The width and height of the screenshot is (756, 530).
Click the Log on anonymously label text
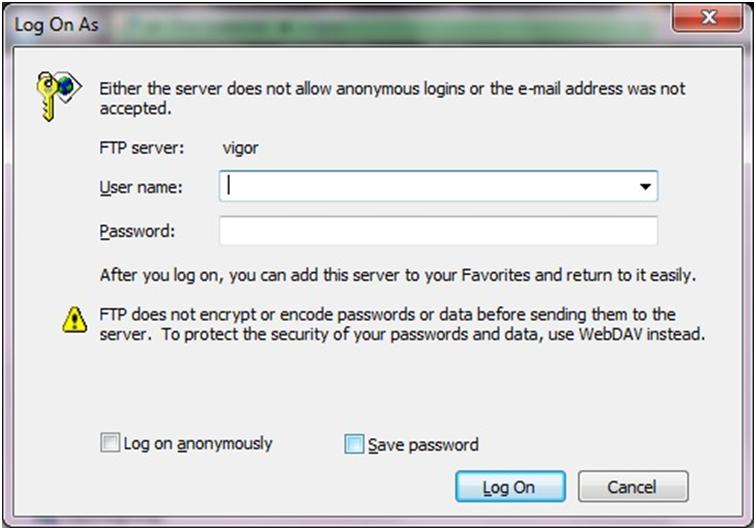198,443
